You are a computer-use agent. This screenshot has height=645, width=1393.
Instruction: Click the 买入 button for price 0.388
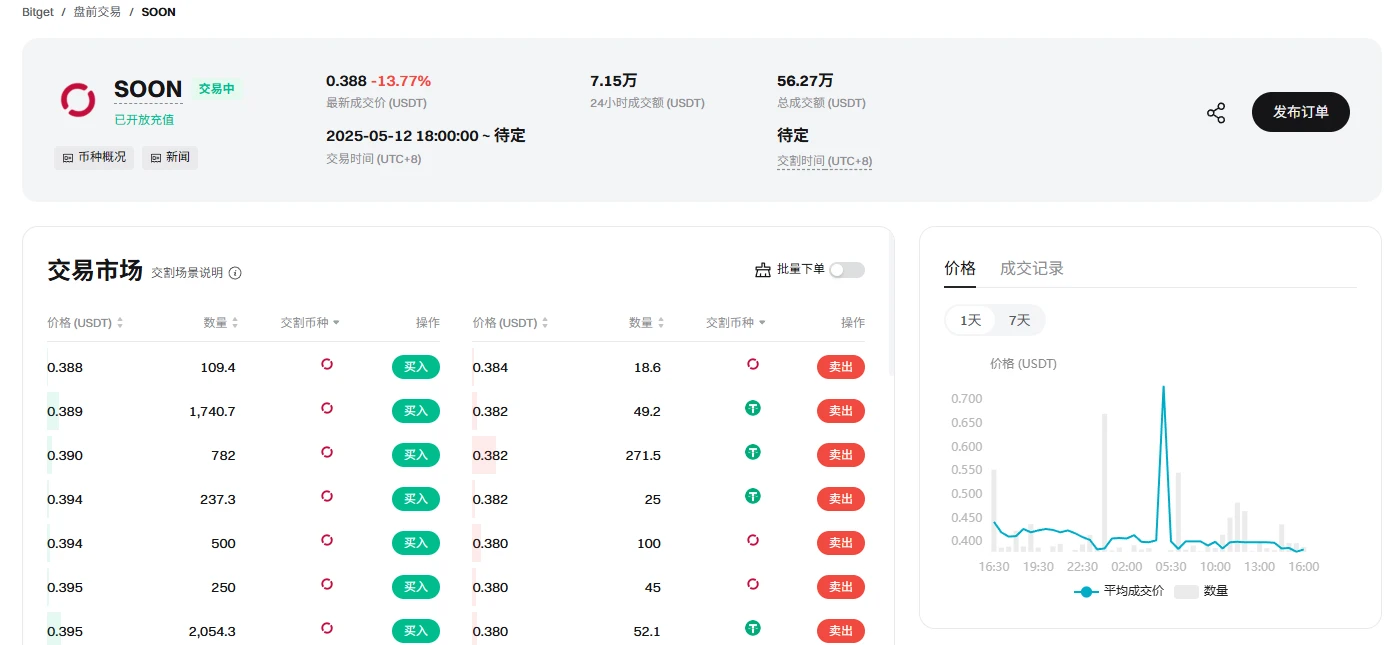point(415,366)
